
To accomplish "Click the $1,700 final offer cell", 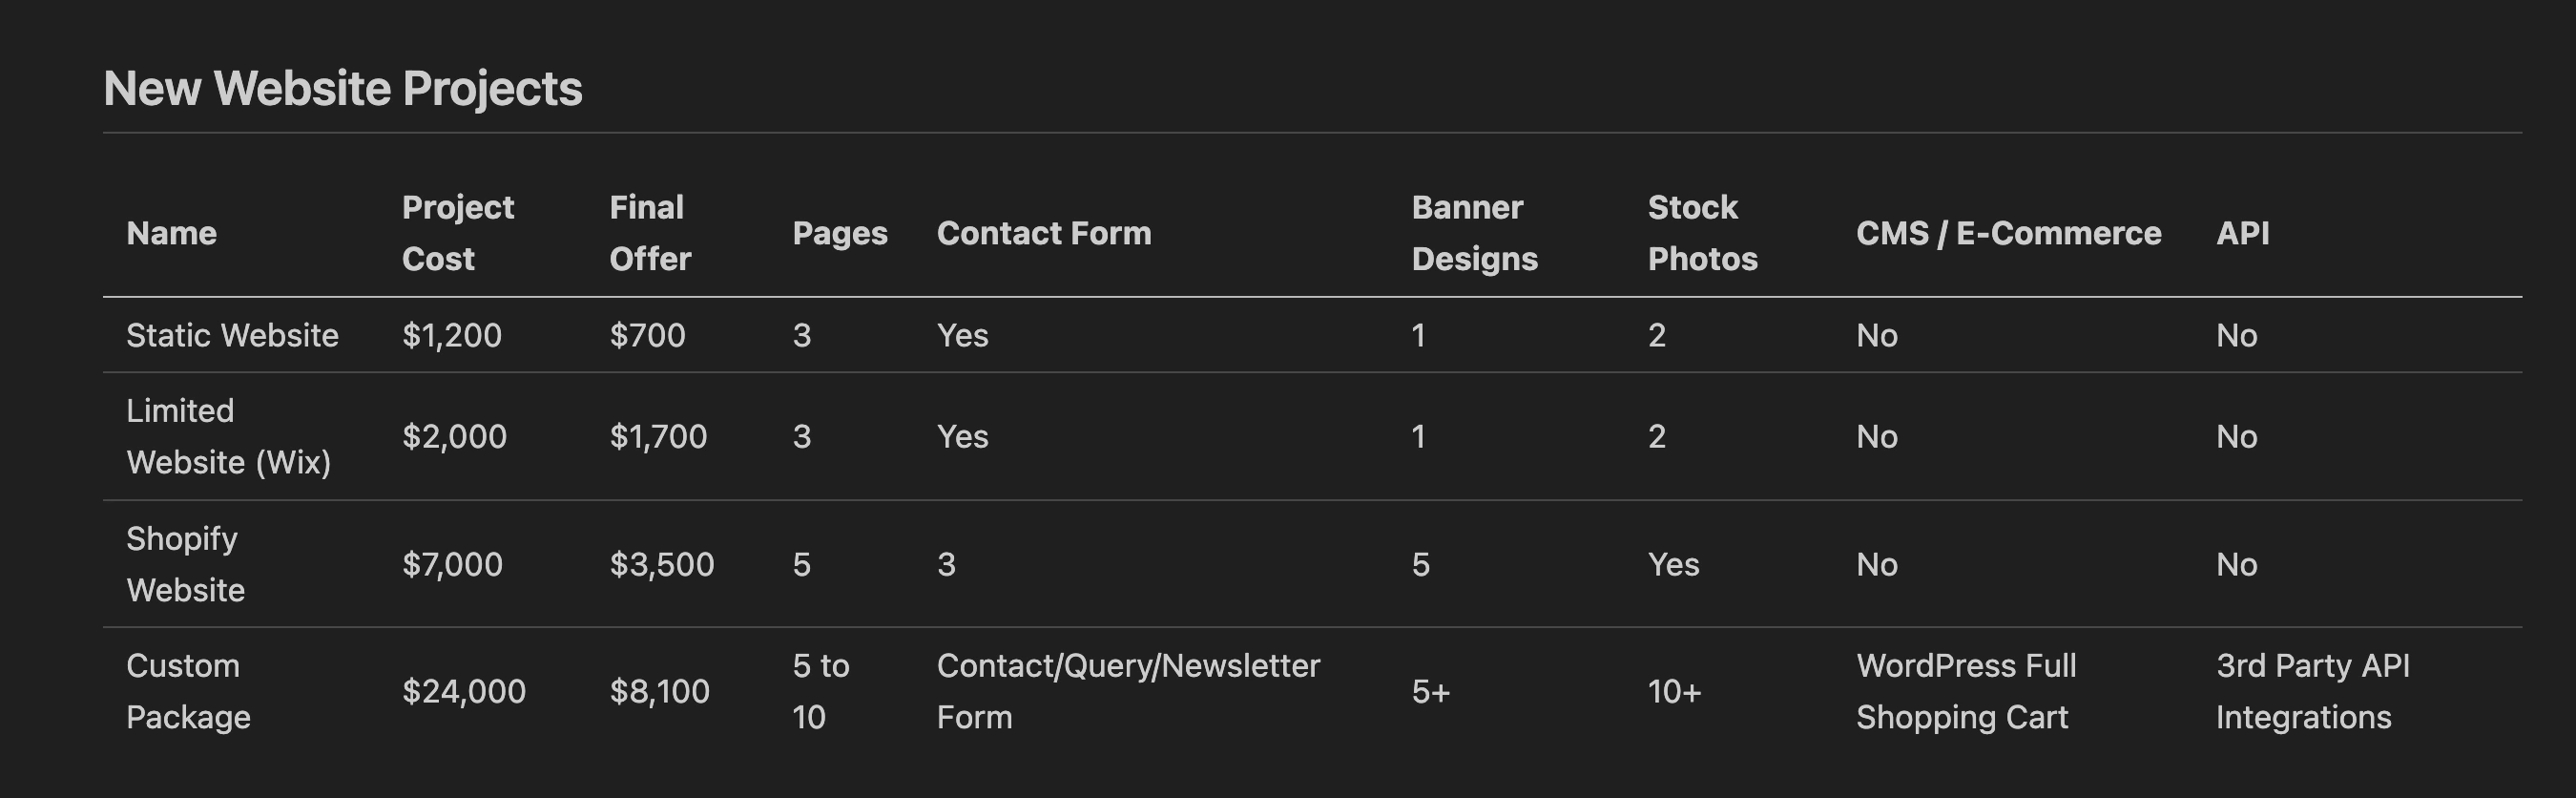I will (x=658, y=436).
